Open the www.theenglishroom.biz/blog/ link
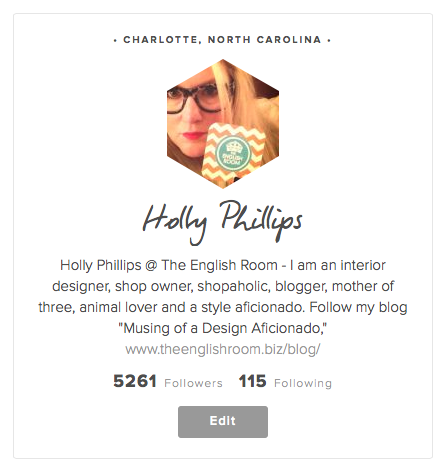The image size is (445, 470). [223, 349]
